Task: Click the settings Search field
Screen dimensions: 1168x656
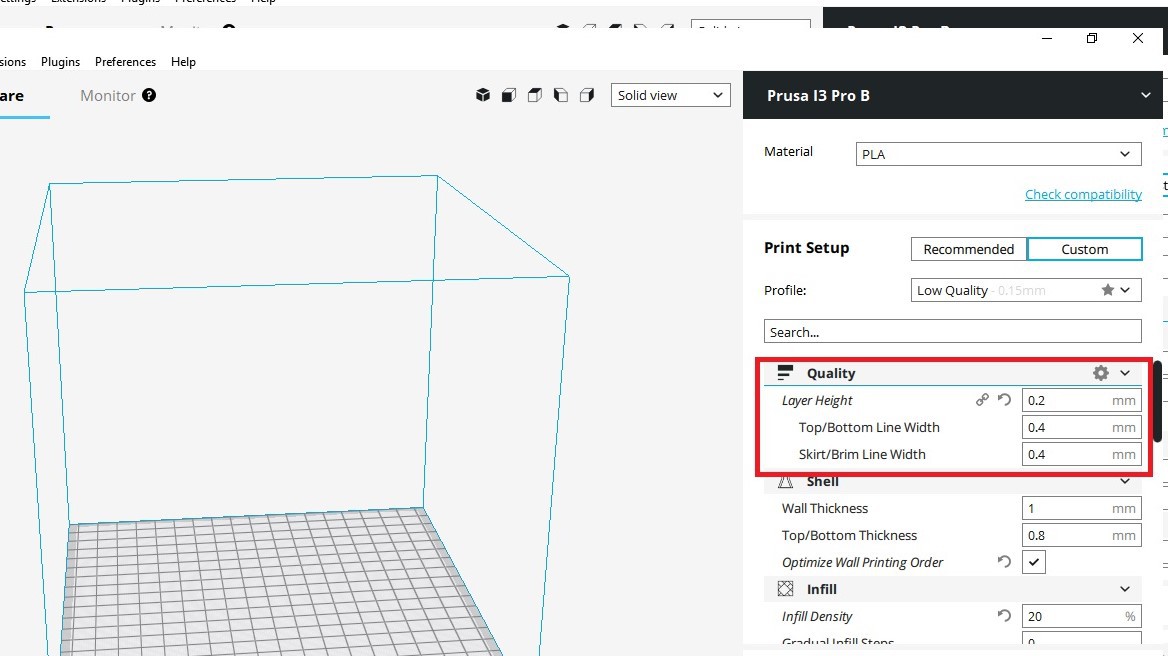Action: tap(952, 332)
